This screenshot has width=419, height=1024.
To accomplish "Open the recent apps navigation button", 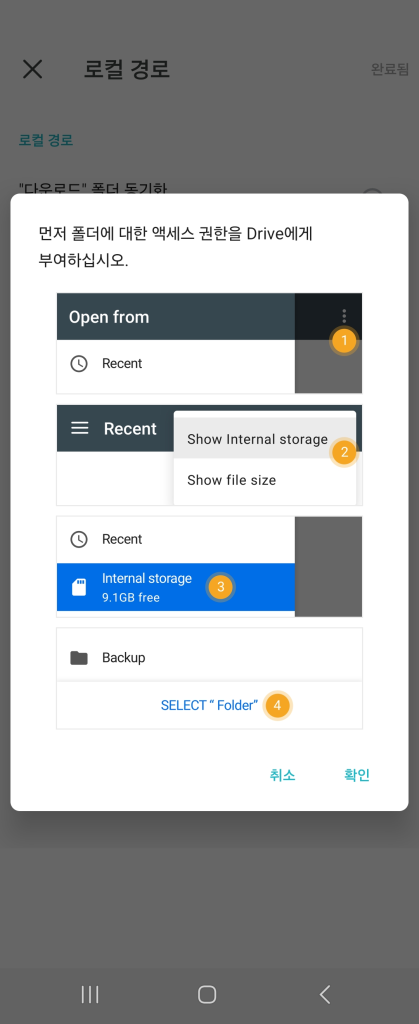I will click(x=89, y=995).
